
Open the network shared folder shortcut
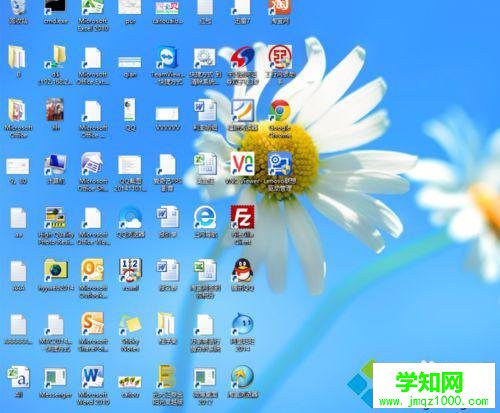click(x=55, y=57)
